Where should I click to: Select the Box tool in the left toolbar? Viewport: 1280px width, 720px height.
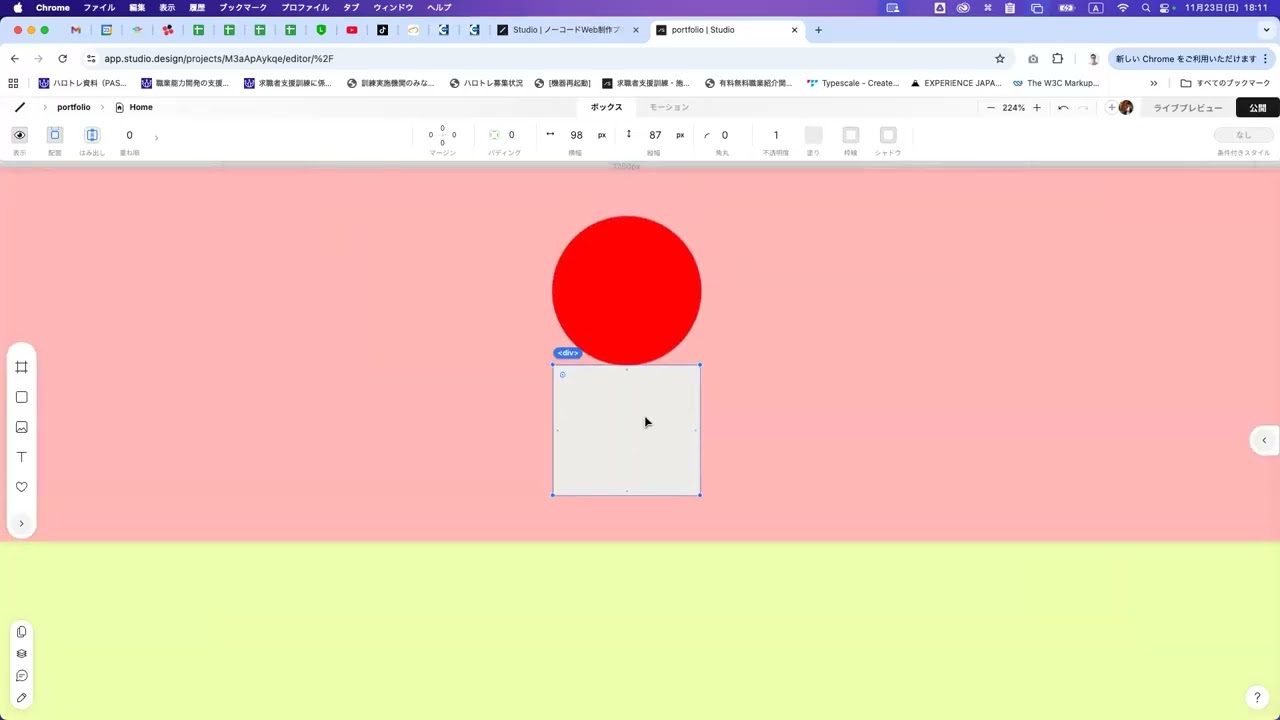[x=21, y=397]
